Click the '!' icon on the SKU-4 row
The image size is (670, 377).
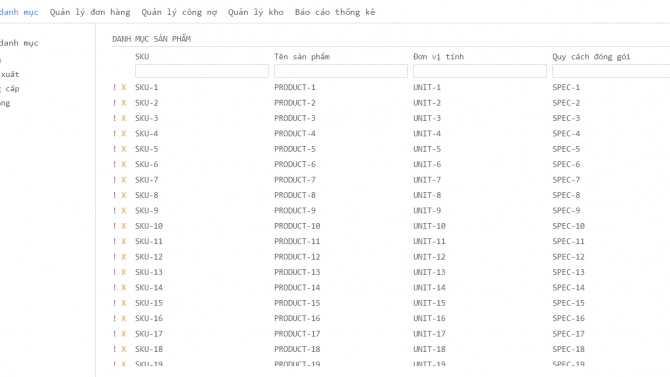tap(114, 133)
